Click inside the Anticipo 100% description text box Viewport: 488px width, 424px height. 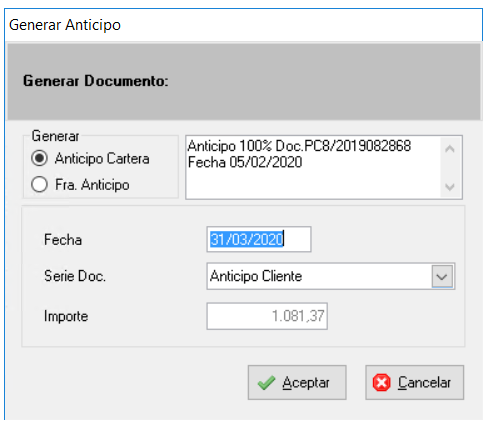click(313, 167)
